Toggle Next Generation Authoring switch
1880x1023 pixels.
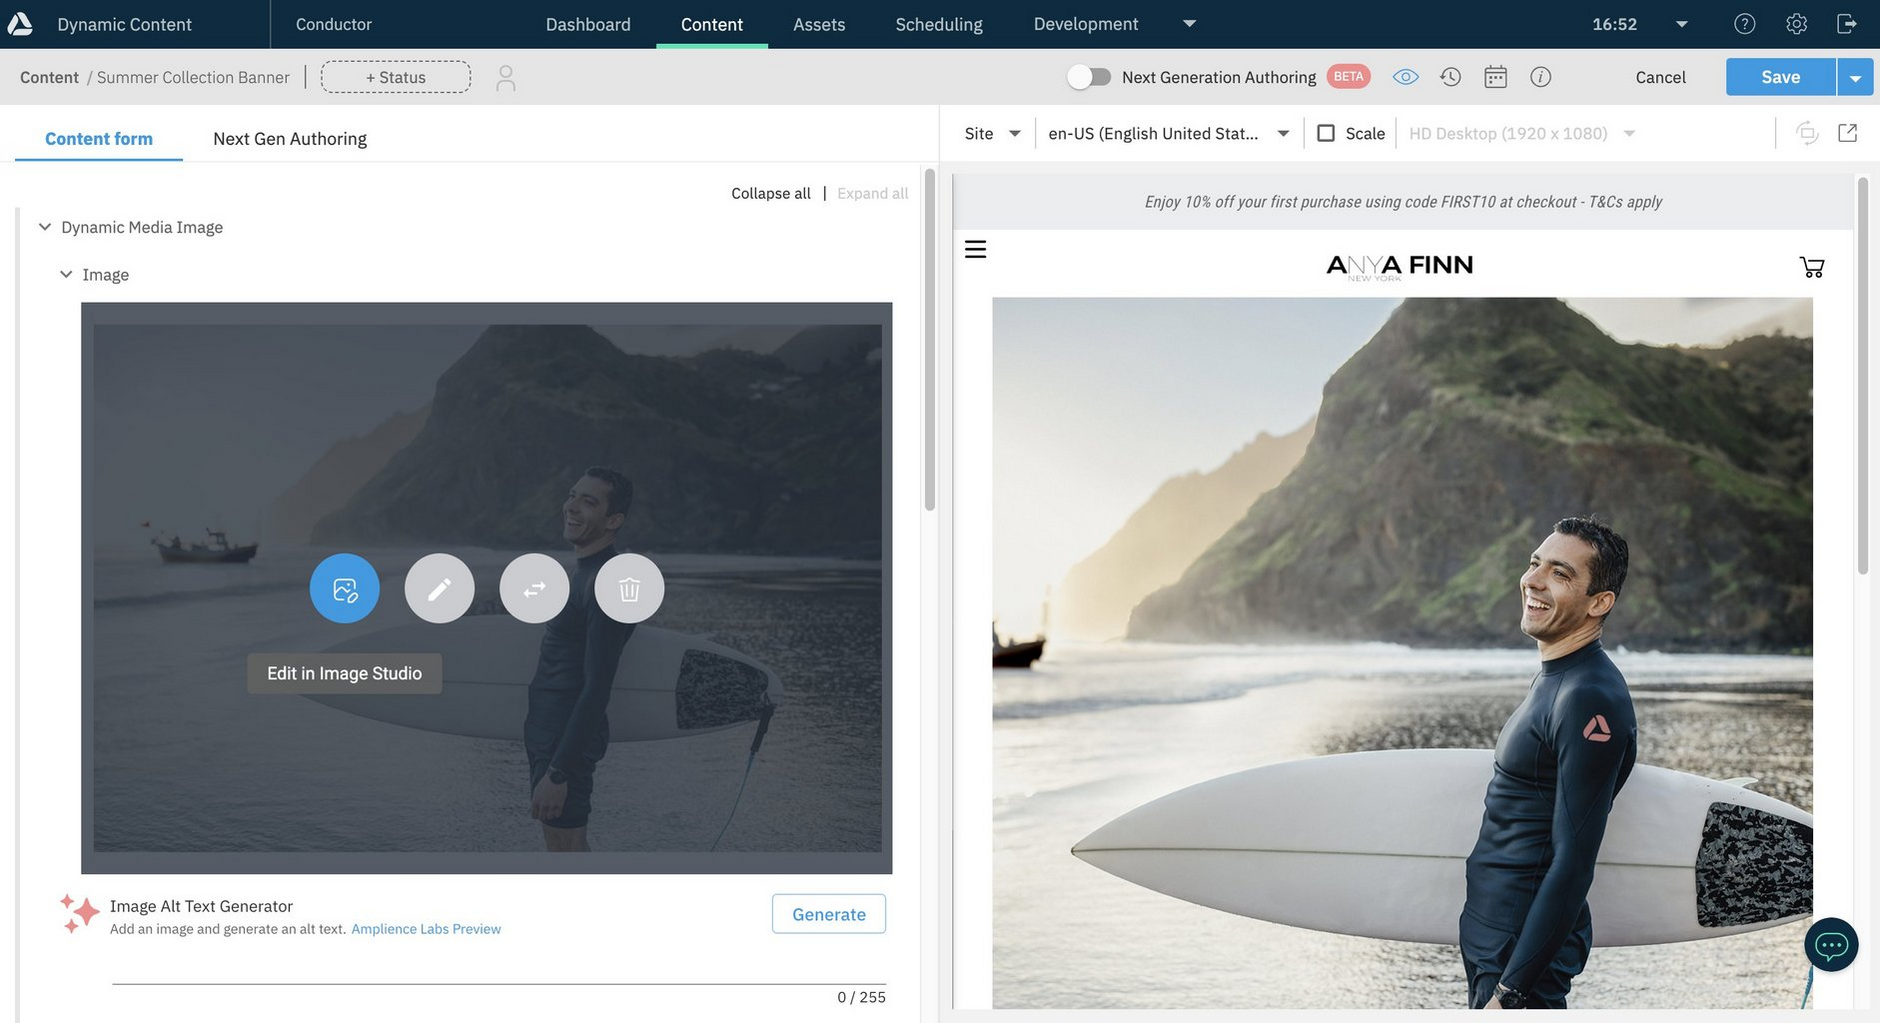click(x=1088, y=77)
